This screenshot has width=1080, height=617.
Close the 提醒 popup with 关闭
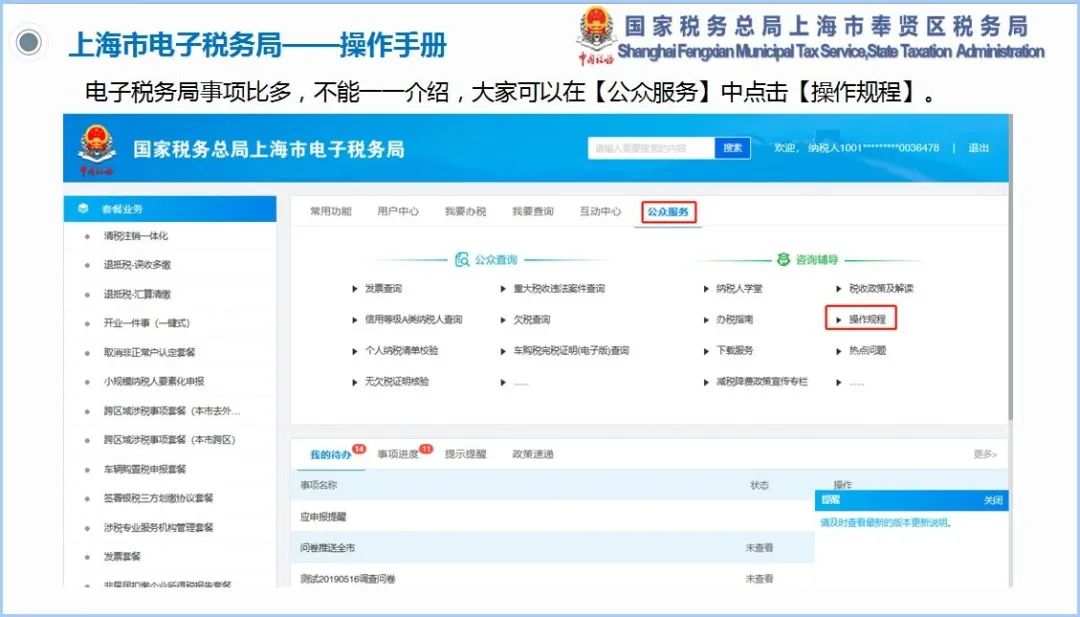tap(993, 501)
